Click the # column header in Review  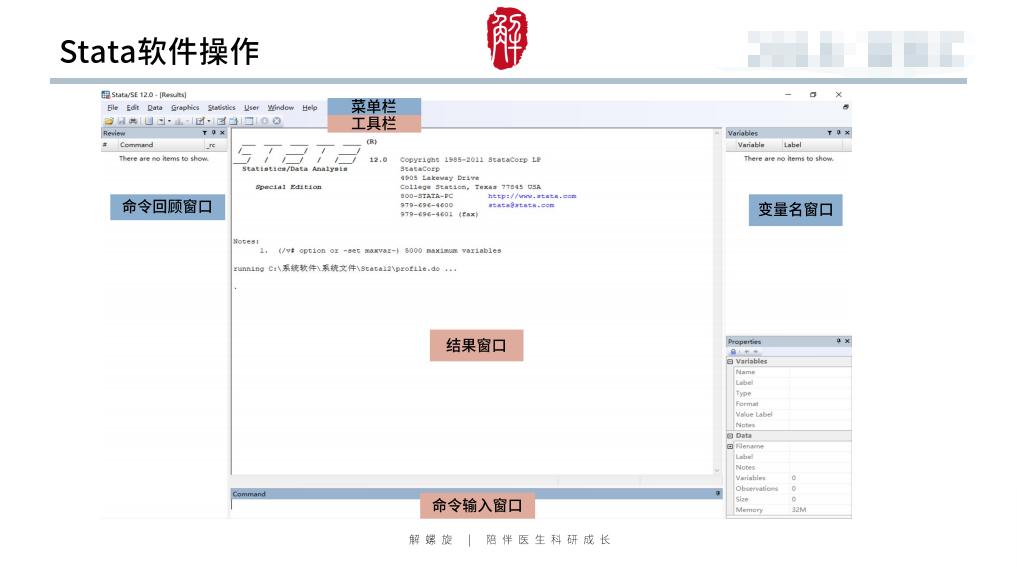[x=109, y=145]
